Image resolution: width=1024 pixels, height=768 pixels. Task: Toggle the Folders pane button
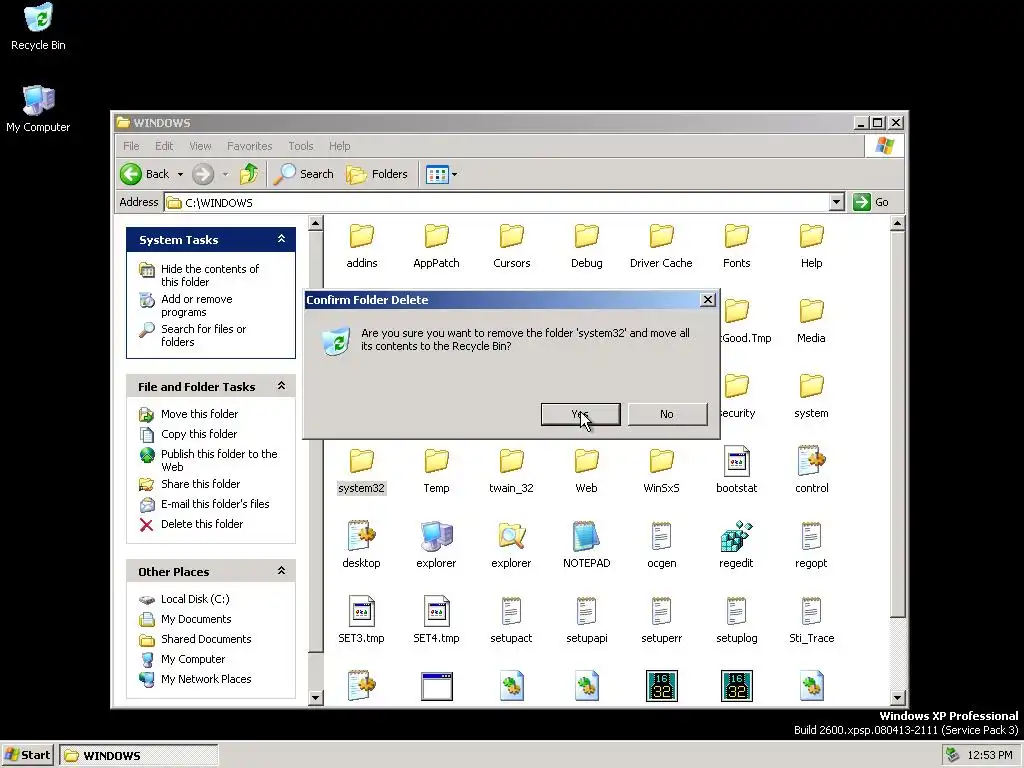[x=377, y=174]
